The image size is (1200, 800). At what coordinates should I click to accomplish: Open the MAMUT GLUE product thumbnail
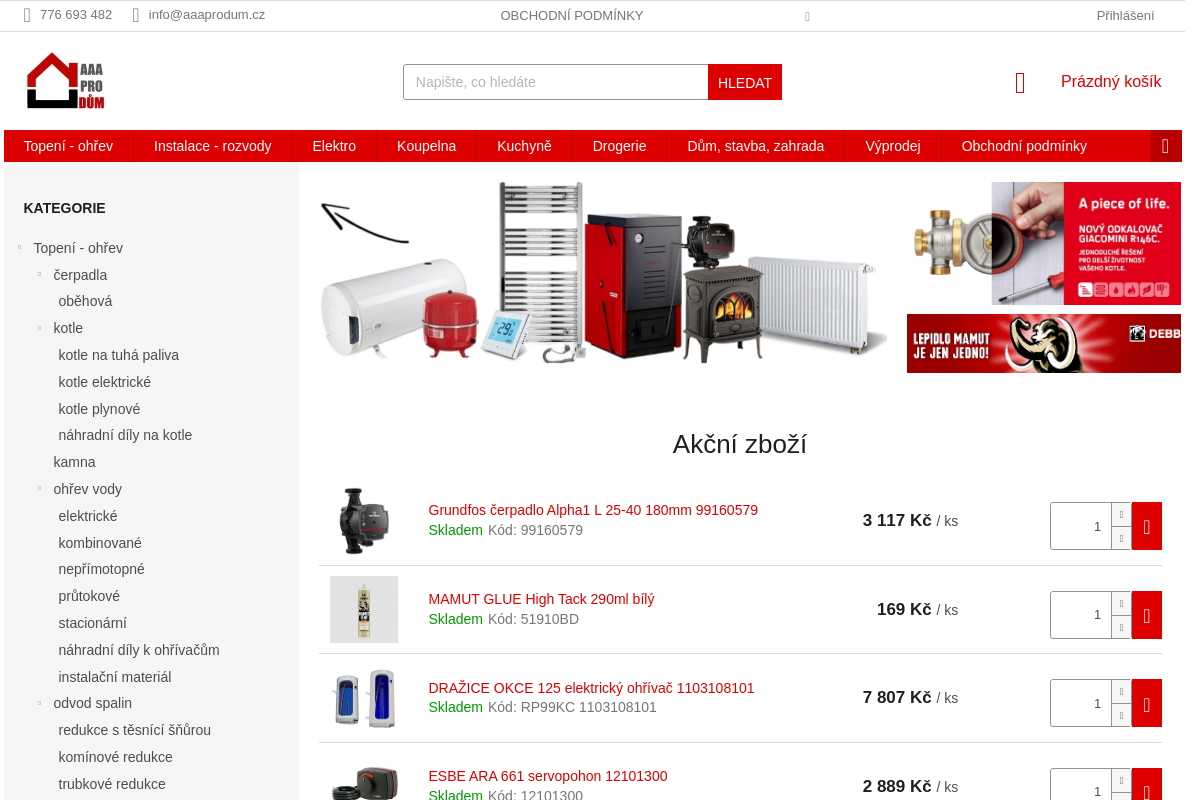click(x=364, y=609)
